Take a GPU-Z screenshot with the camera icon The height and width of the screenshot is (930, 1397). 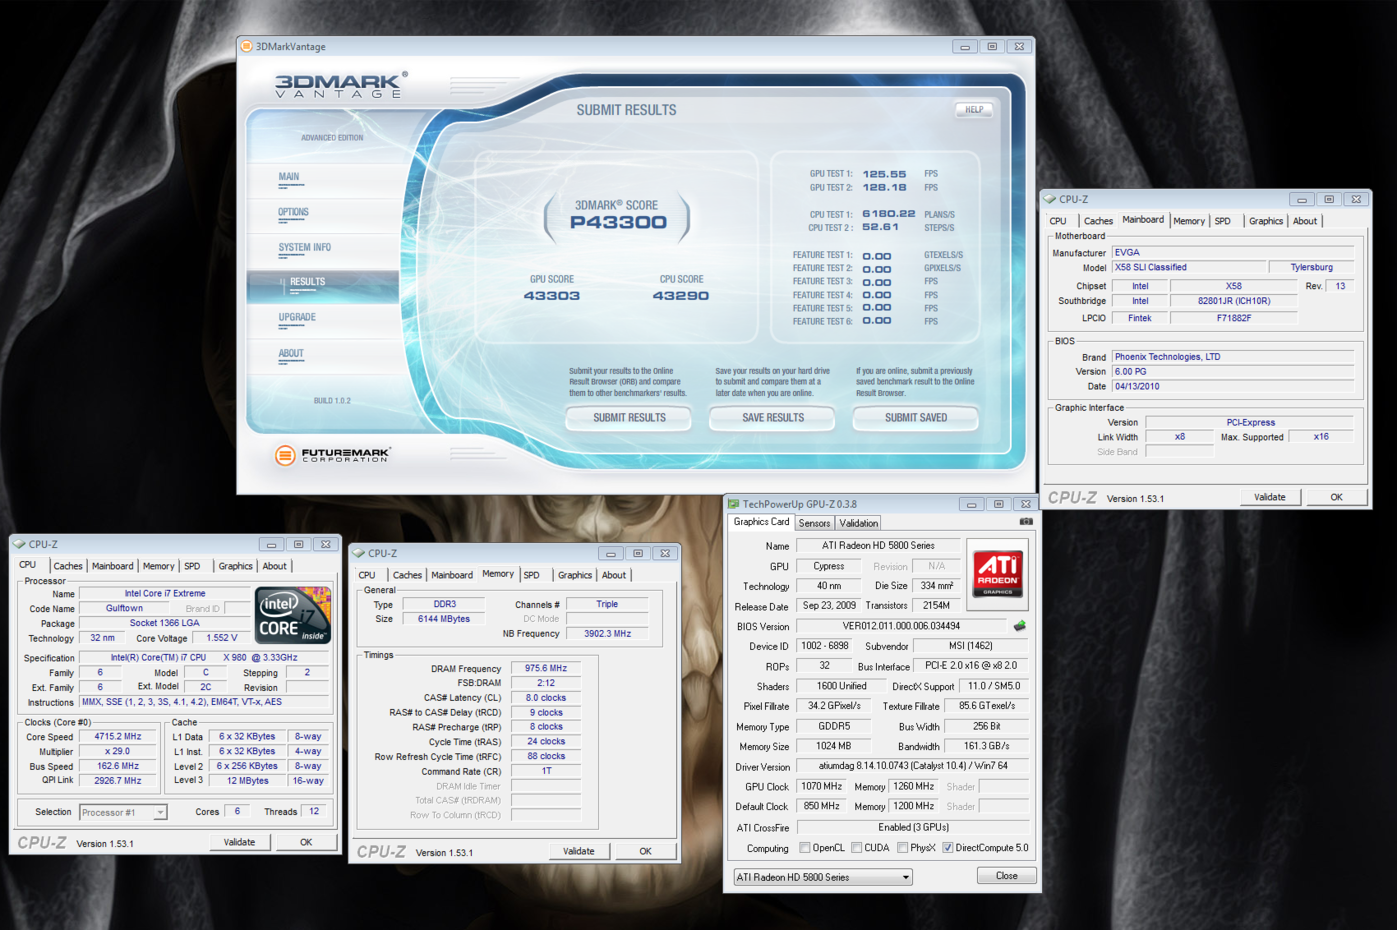click(1026, 522)
